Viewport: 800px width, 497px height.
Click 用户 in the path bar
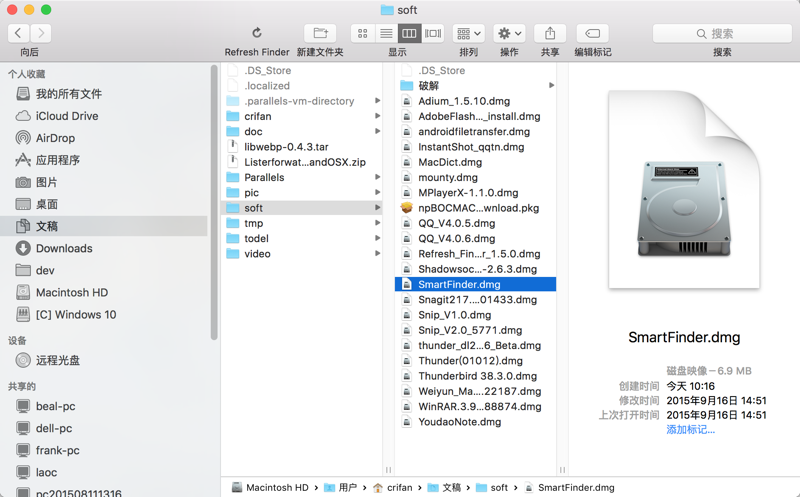click(x=341, y=487)
